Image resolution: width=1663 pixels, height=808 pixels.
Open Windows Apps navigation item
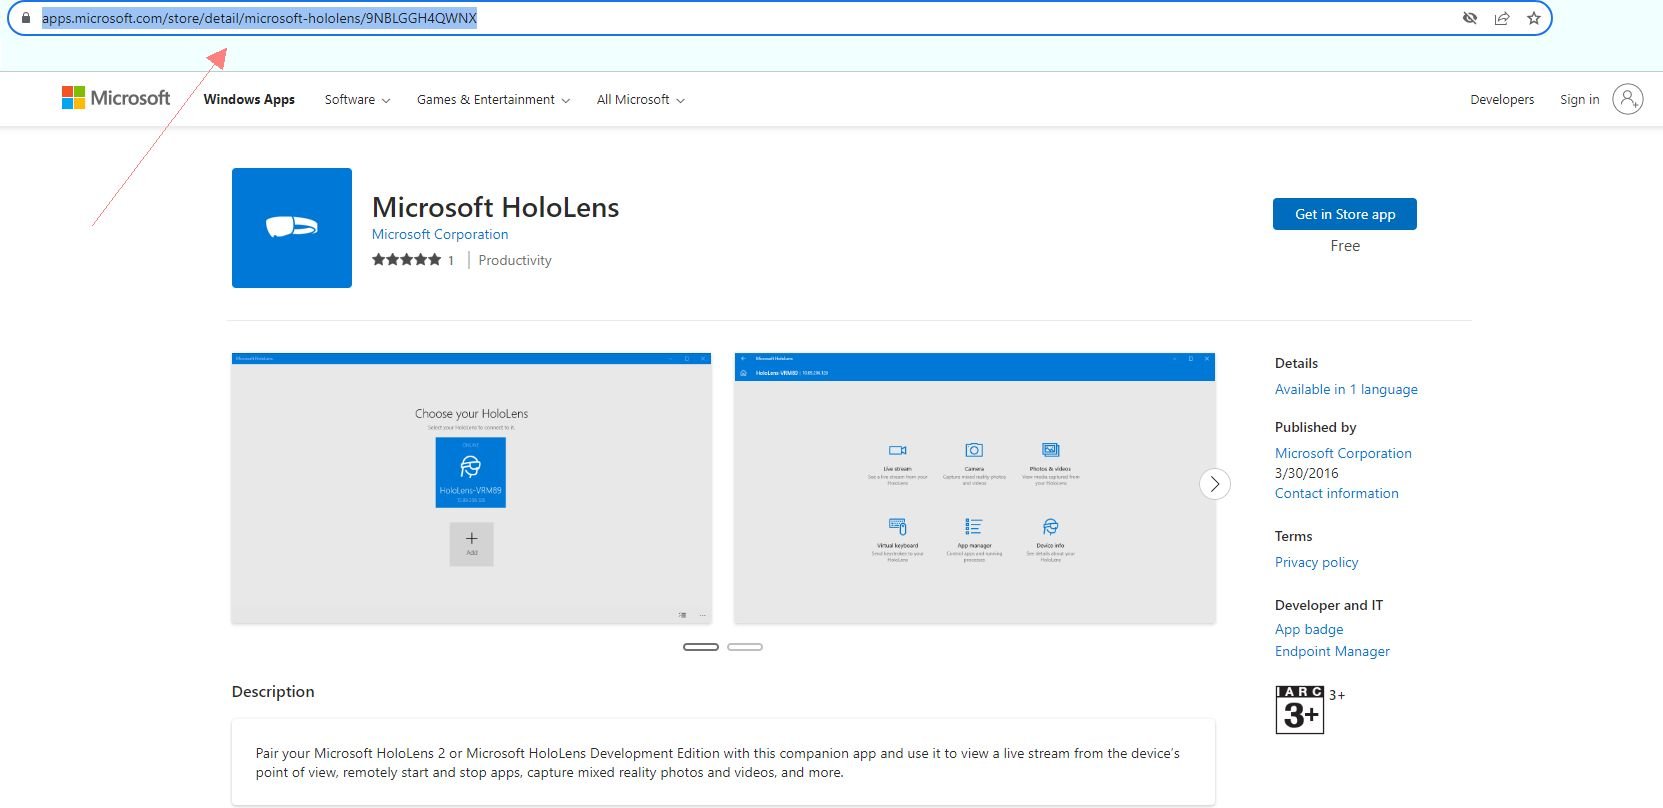249,99
